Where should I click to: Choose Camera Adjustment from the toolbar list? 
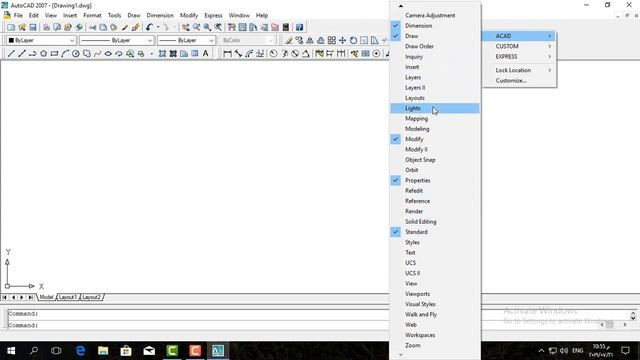[x=435, y=16]
